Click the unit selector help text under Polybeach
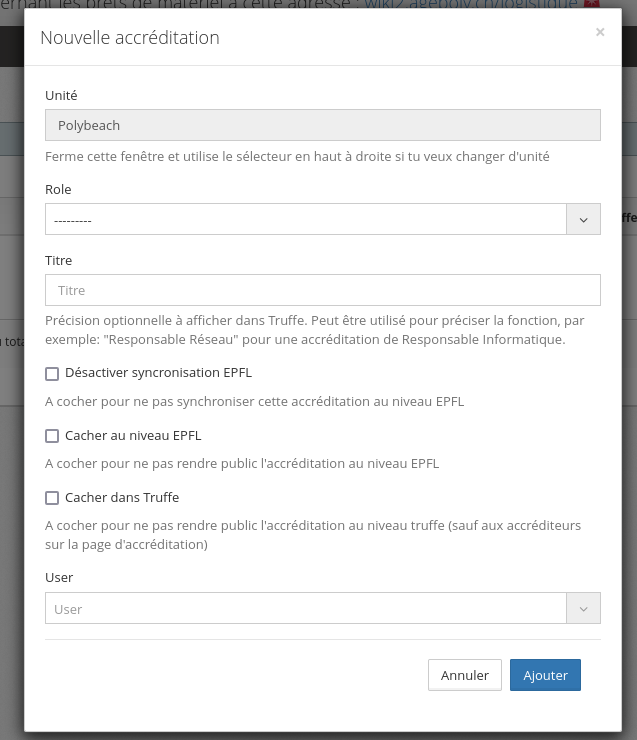This screenshot has height=740, width=637. 296,156
